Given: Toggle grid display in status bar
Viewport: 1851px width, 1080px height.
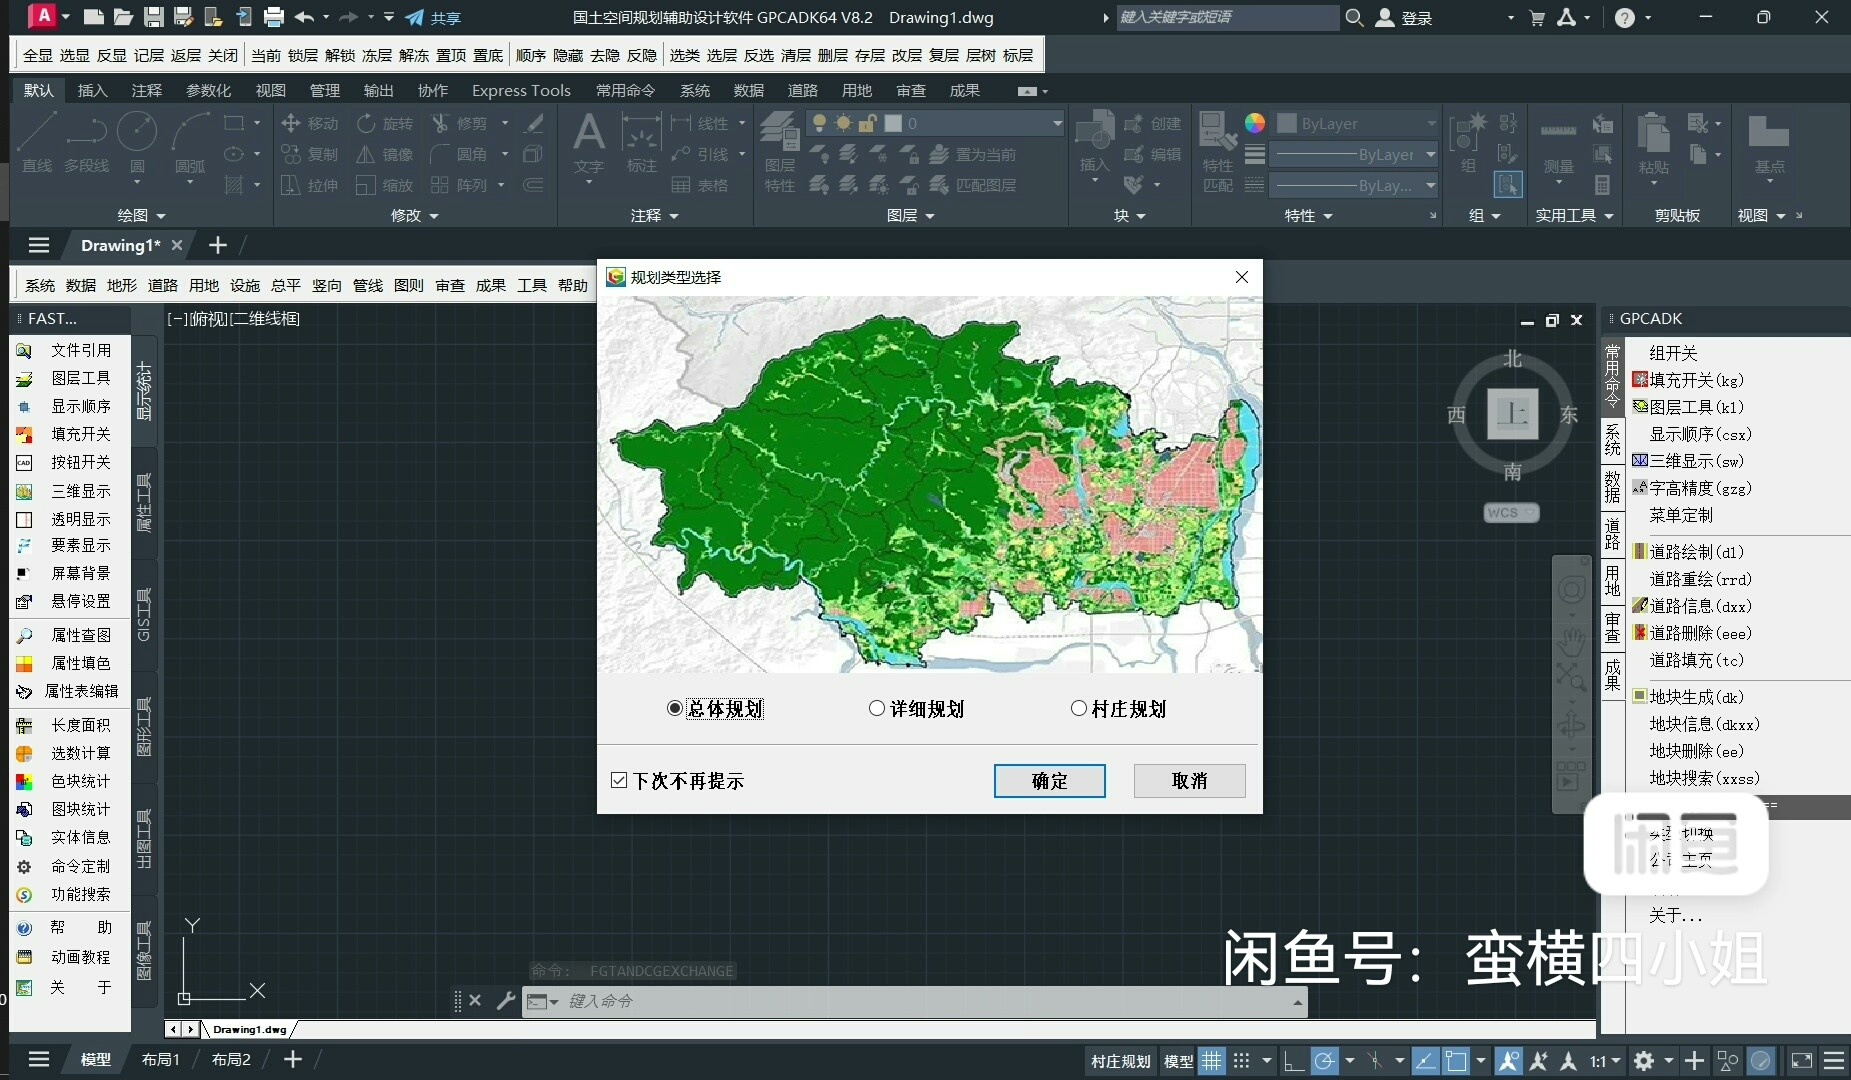Looking at the screenshot, I should [1211, 1061].
